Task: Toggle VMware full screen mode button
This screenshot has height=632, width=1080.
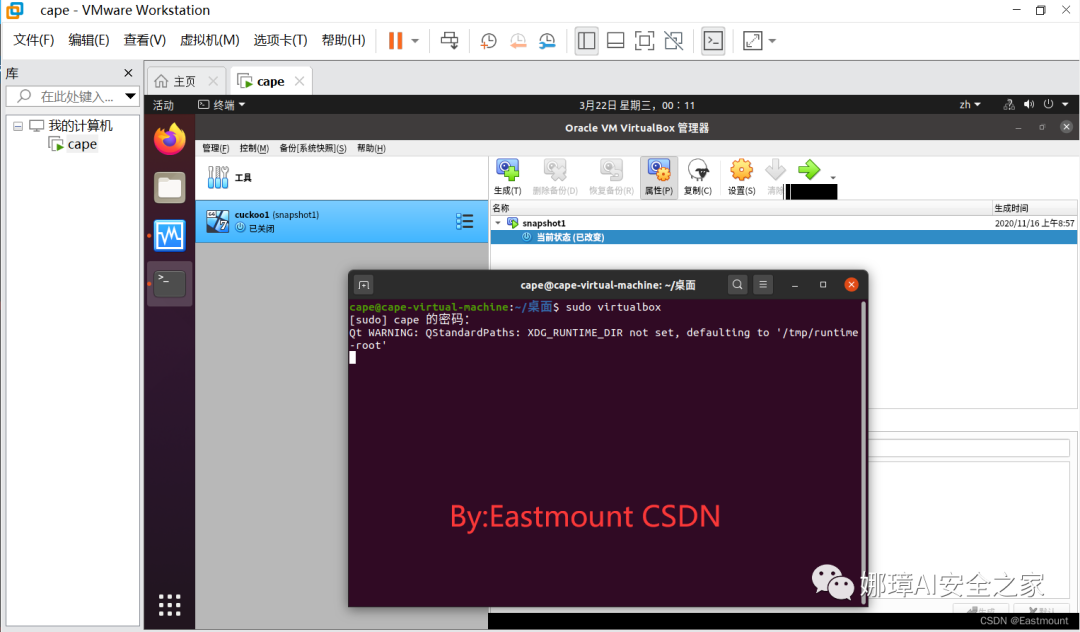Action: click(644, 41)
